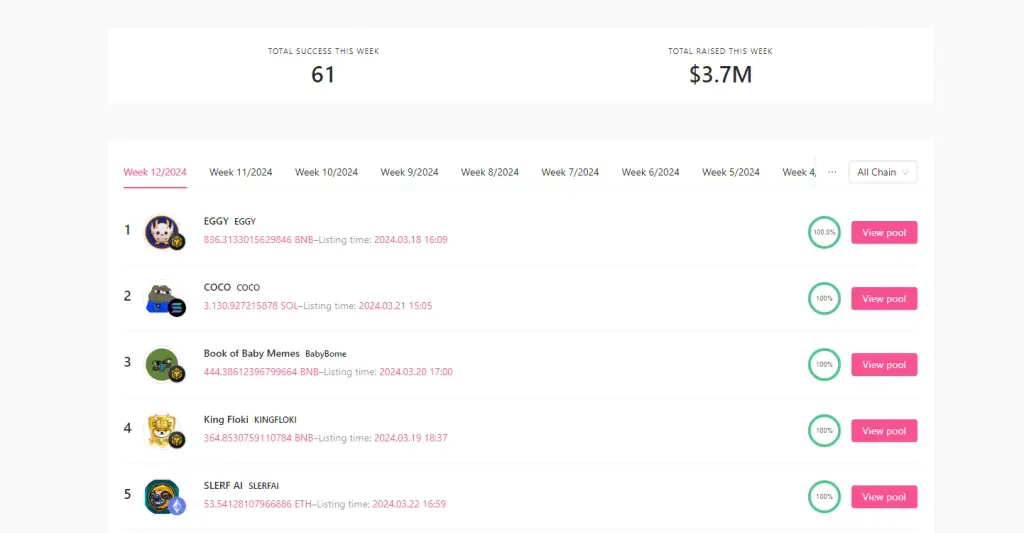Image resolution: width=1024 pixels, height=533 pixels.
Task: View pool for King Floki
Action: pos(884,430)
